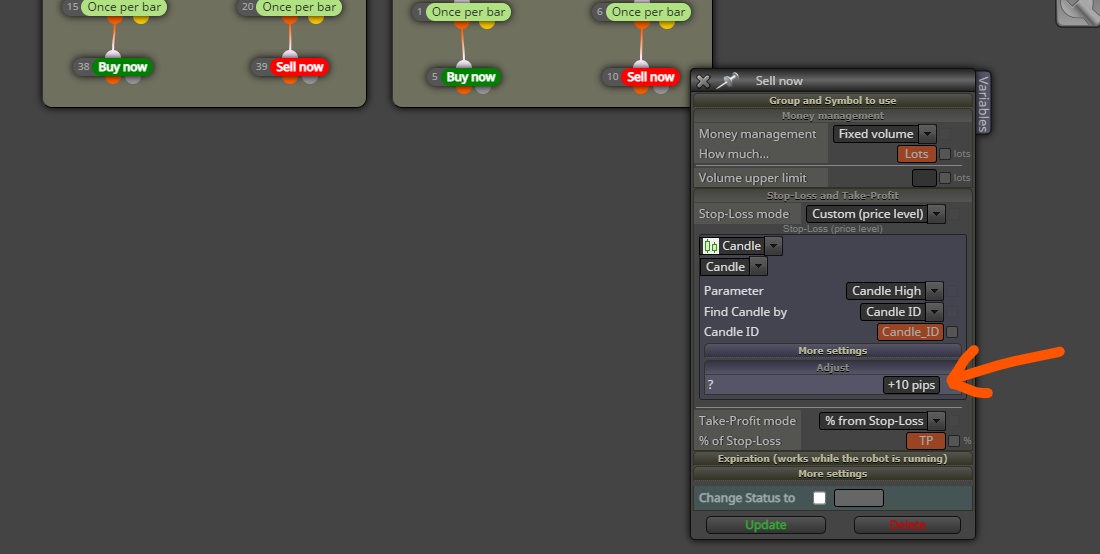The width and height of the screenshot is (1100, 554).
Task: Open the second Candle dropdown below icon
Action: (734, 266)
